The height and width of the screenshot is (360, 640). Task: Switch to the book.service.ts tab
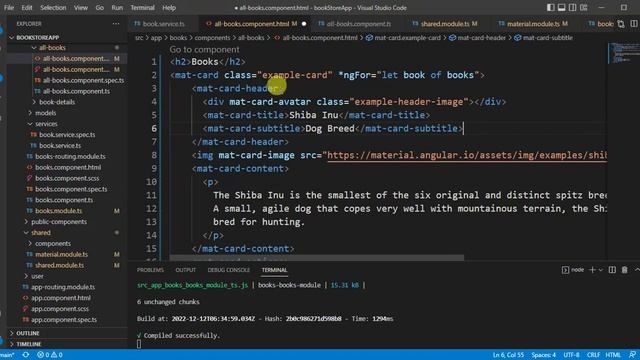pos(163,24)
